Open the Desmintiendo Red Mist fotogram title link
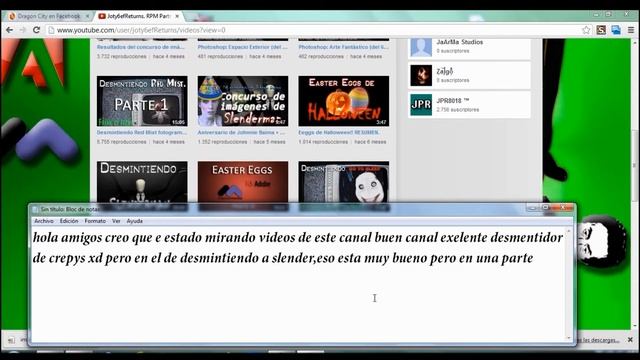The image size is (640, 360). coord(142,133)
